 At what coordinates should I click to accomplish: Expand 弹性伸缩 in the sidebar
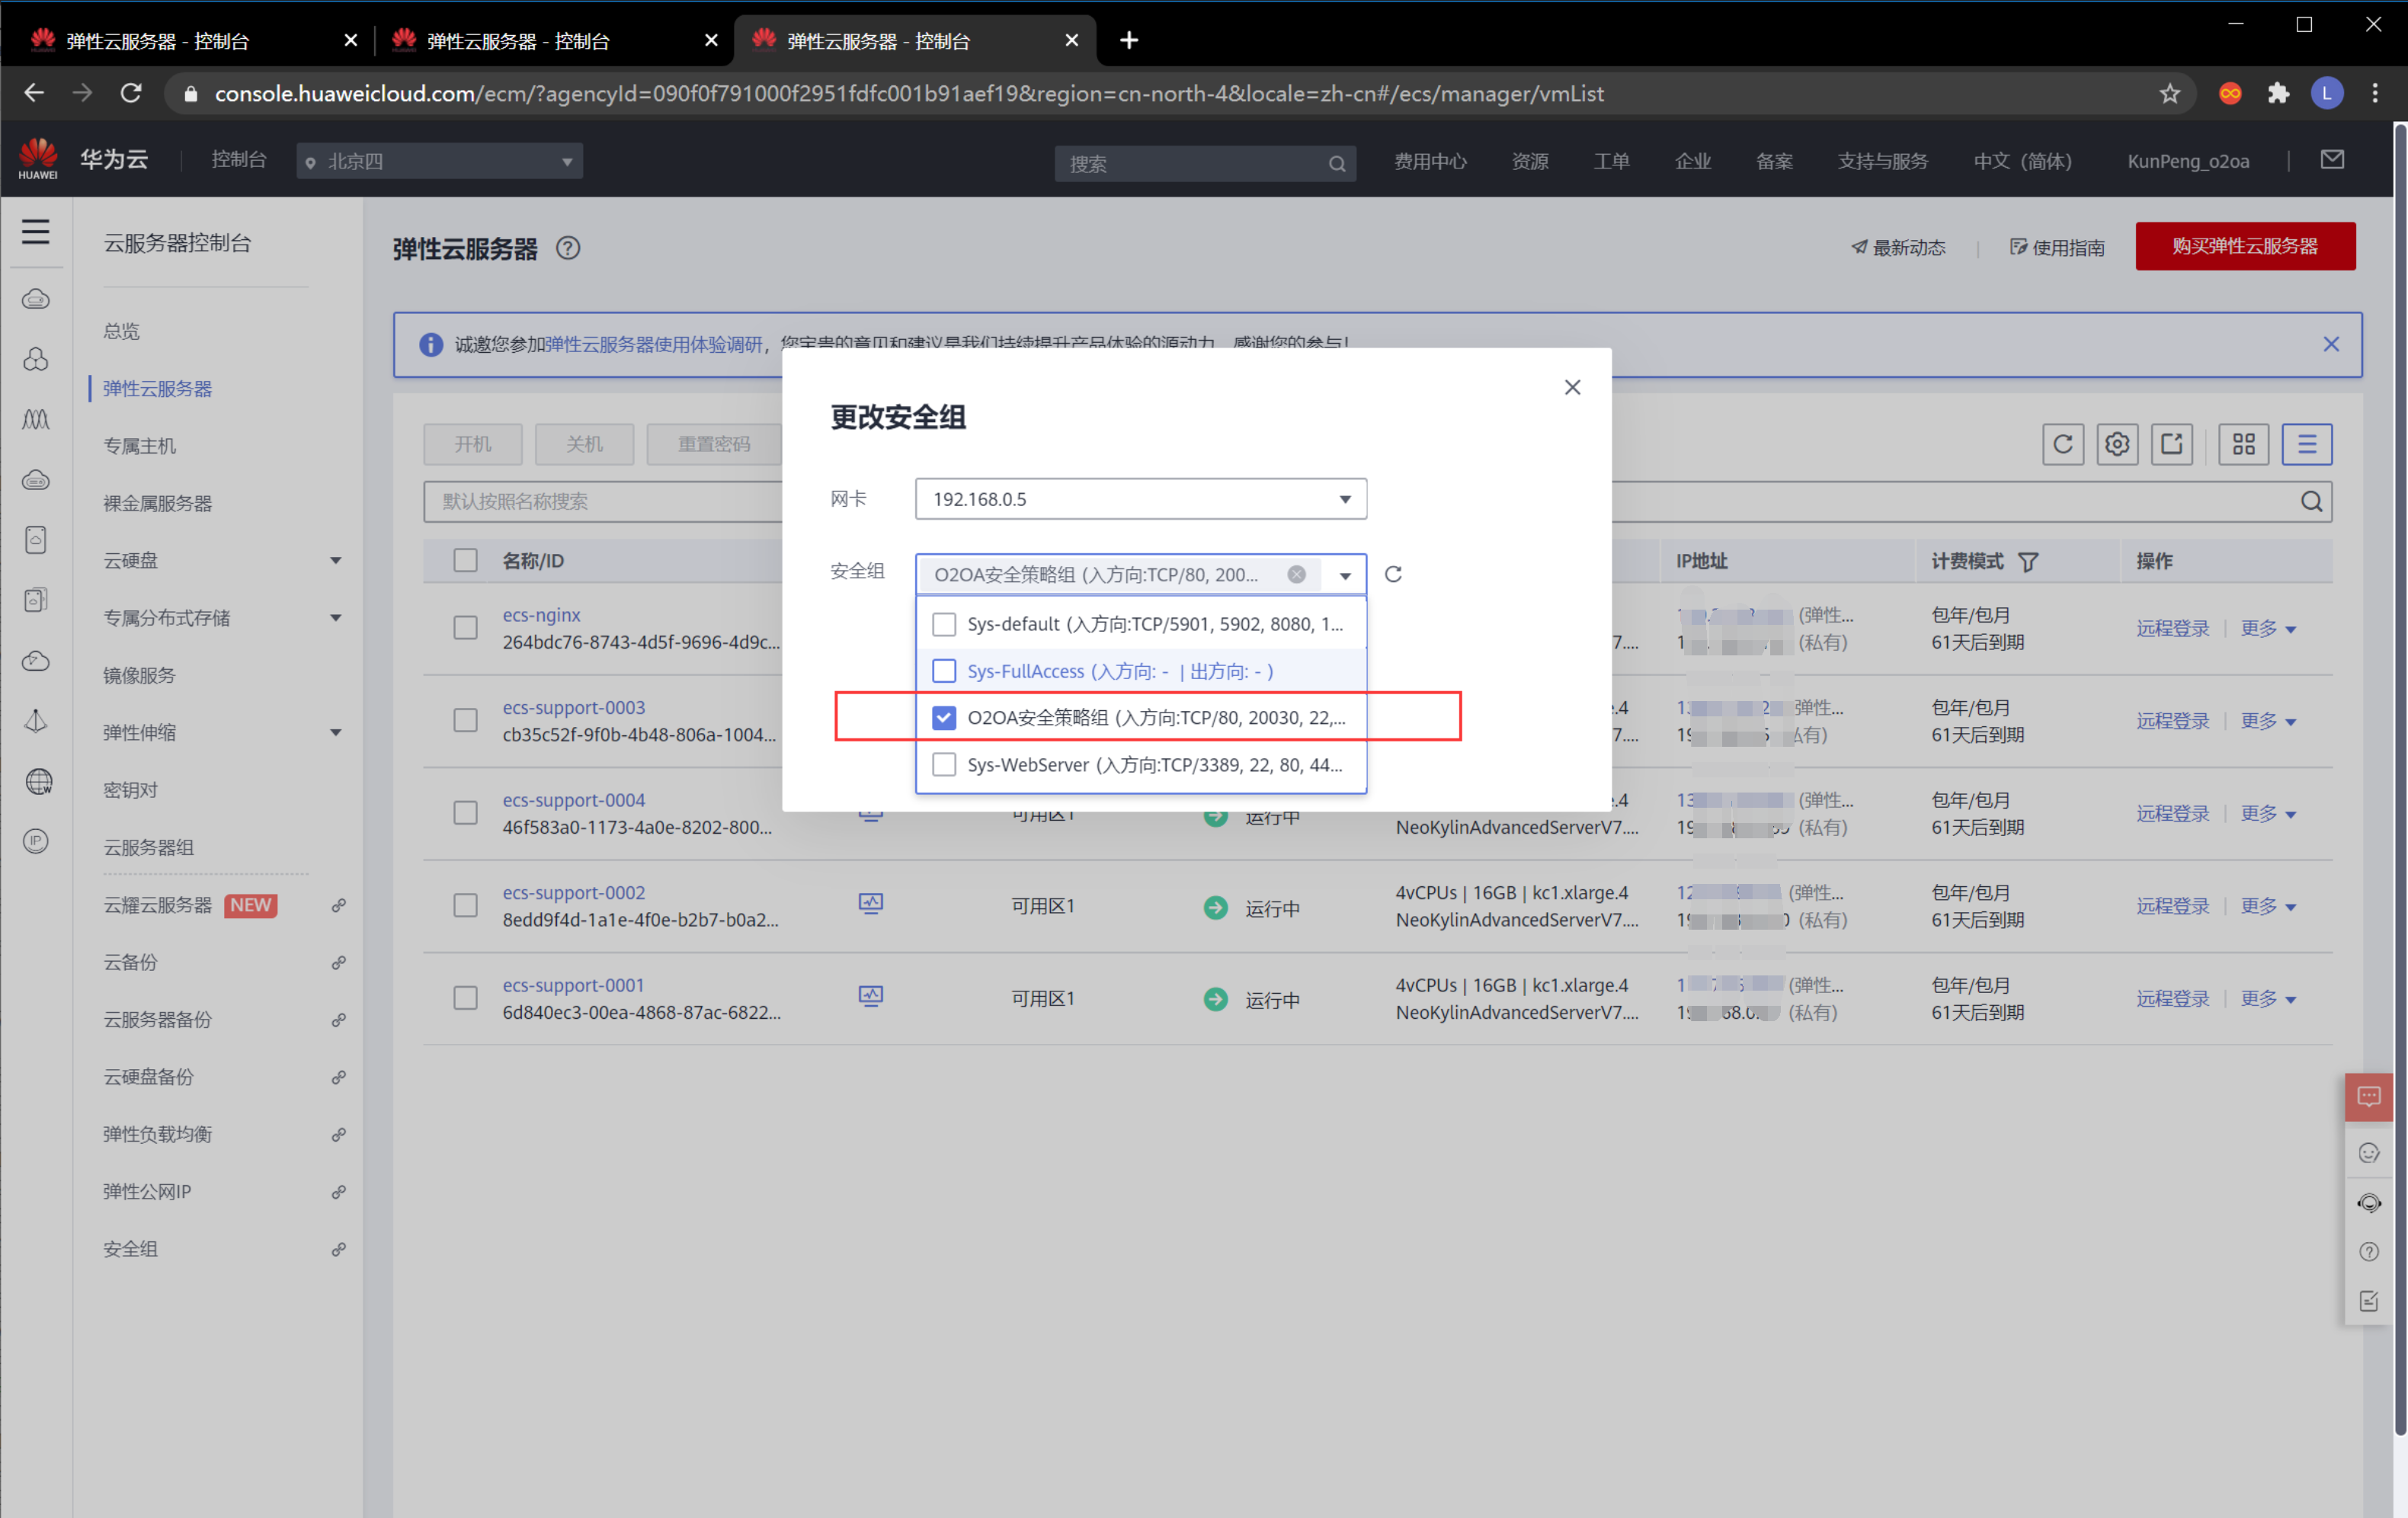click(x=336, y=733)
